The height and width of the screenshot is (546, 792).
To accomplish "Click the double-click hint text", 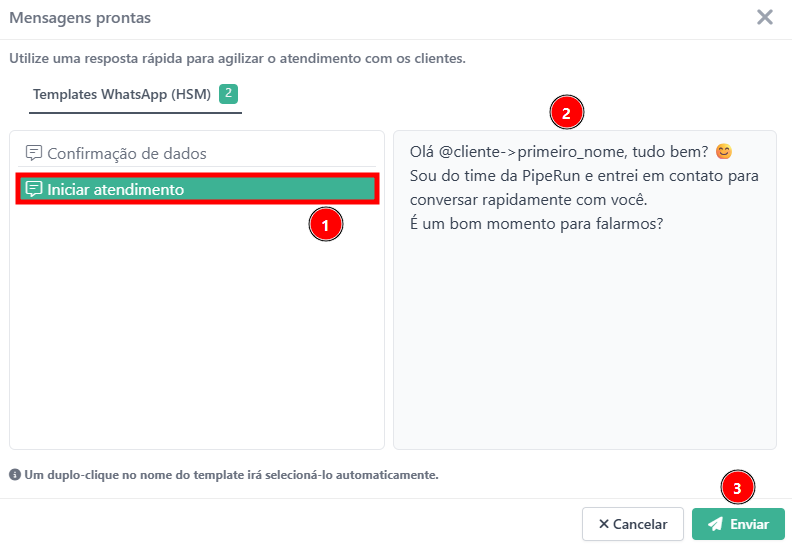I will pyautogui.click(x=230, y=475).
